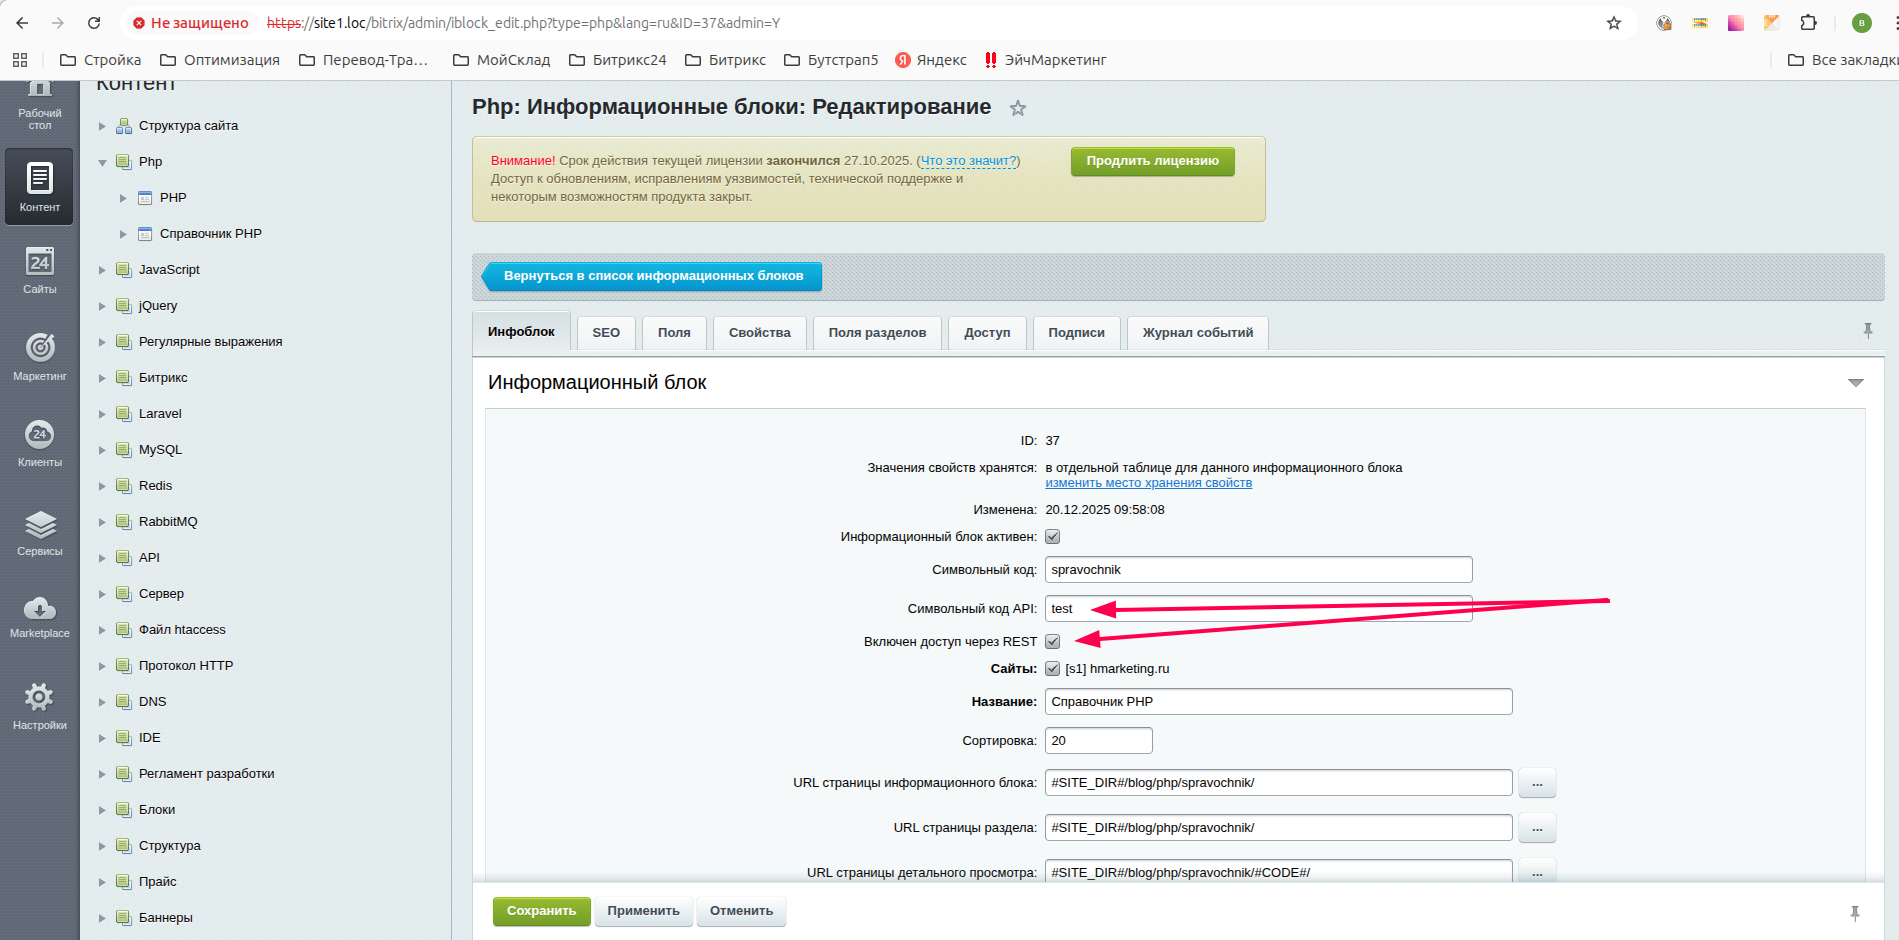This screenshot has width=1899, height=940.
Task: Open the Marketplace sidebar section
Action: [x=39, y=615]
